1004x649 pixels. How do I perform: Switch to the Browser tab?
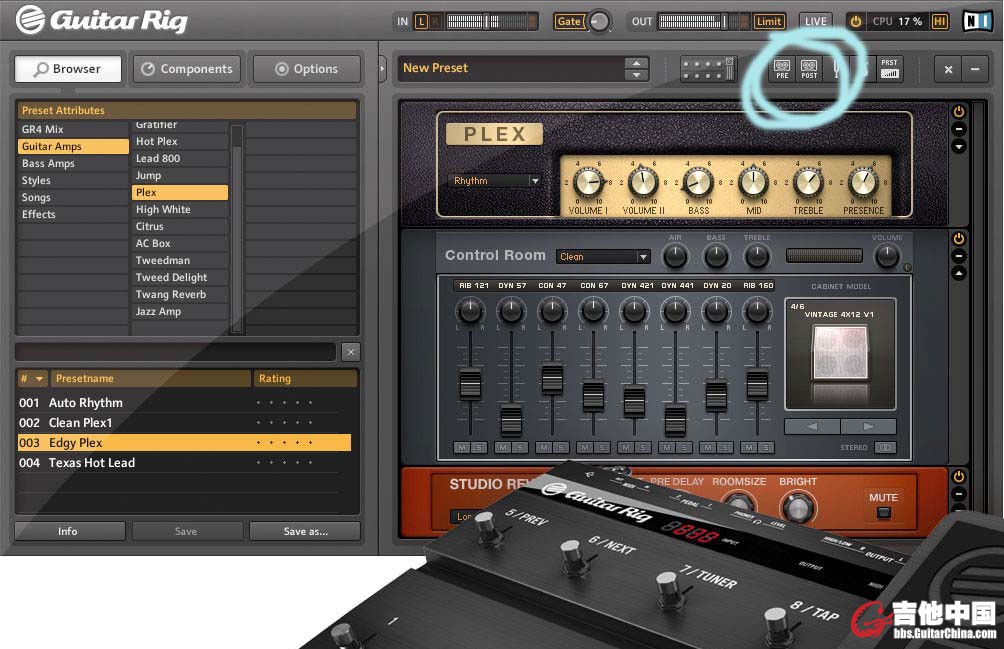pyautogui.click(x=68, y=68)
